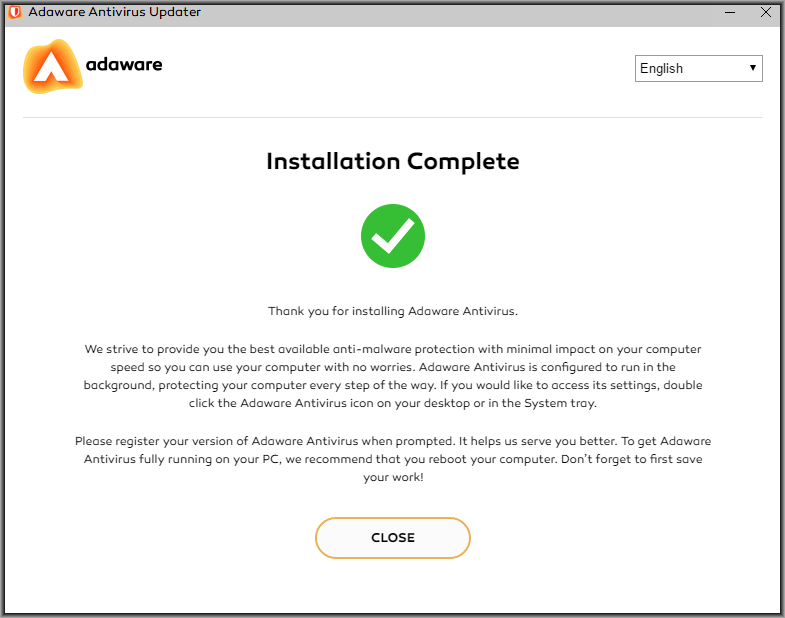Viewport: 785px width, 618px height.
Task: Click the line starting 'speed so you can use'
Action: 393,367
